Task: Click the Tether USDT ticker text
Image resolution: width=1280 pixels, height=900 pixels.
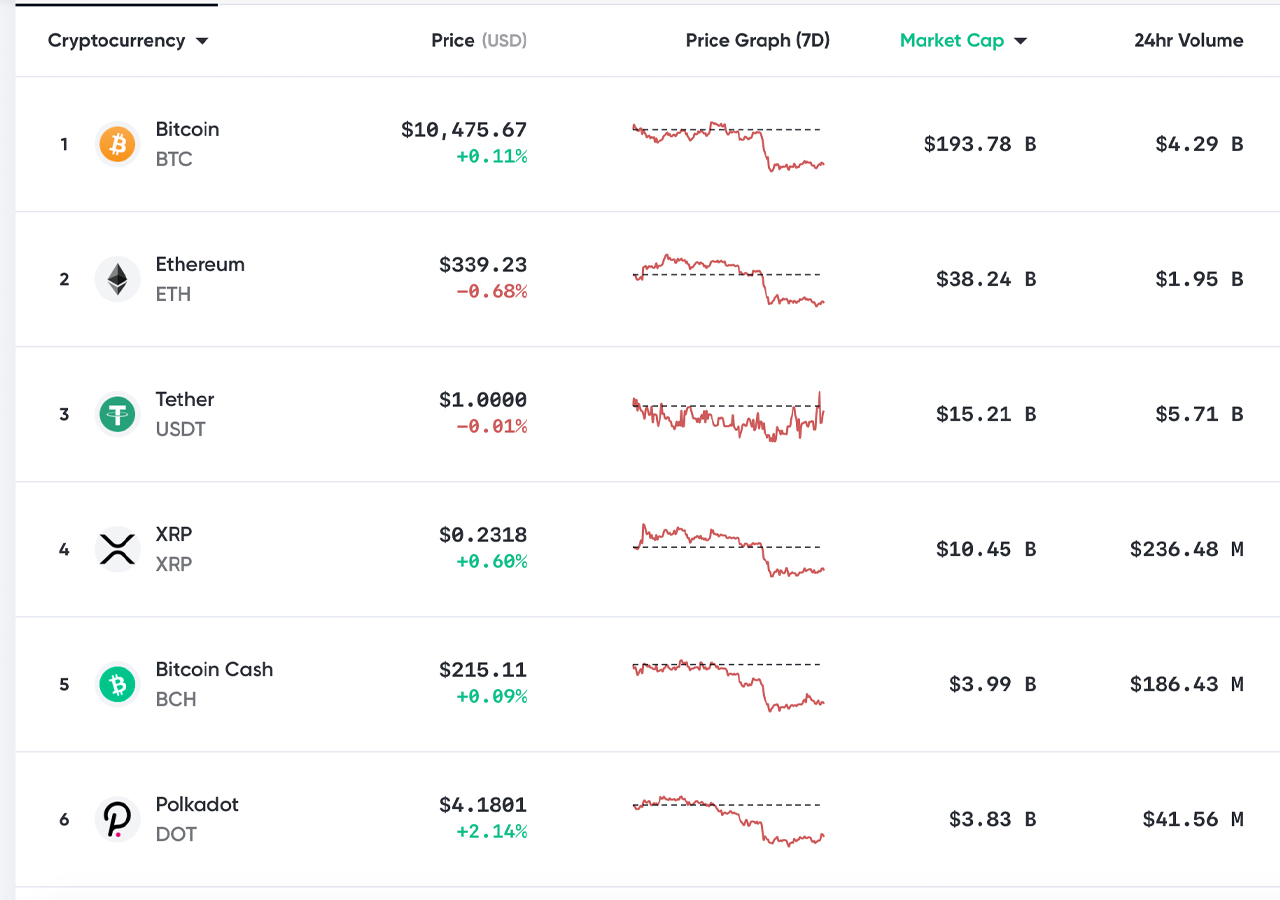Action: (x=180, y=429)
